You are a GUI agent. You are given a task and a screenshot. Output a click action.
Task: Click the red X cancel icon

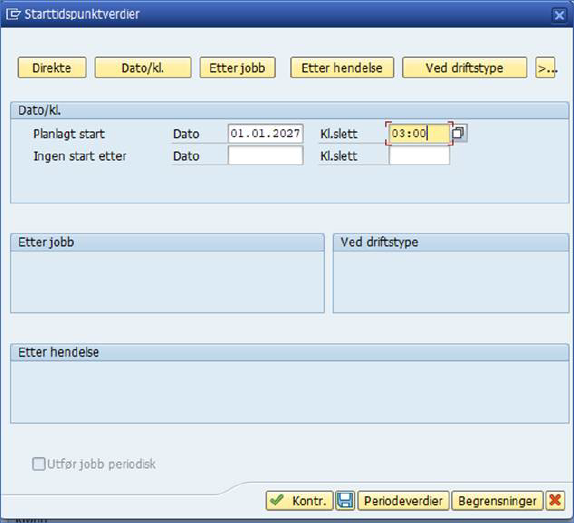pos(555,500)
